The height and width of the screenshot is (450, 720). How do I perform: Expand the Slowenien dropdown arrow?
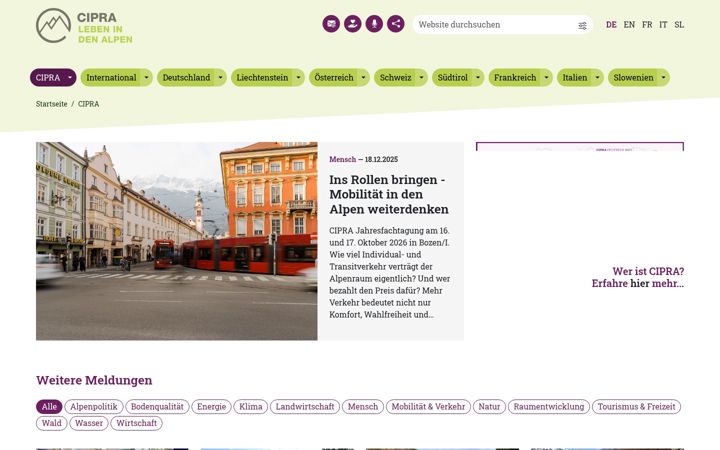point(664,78)
